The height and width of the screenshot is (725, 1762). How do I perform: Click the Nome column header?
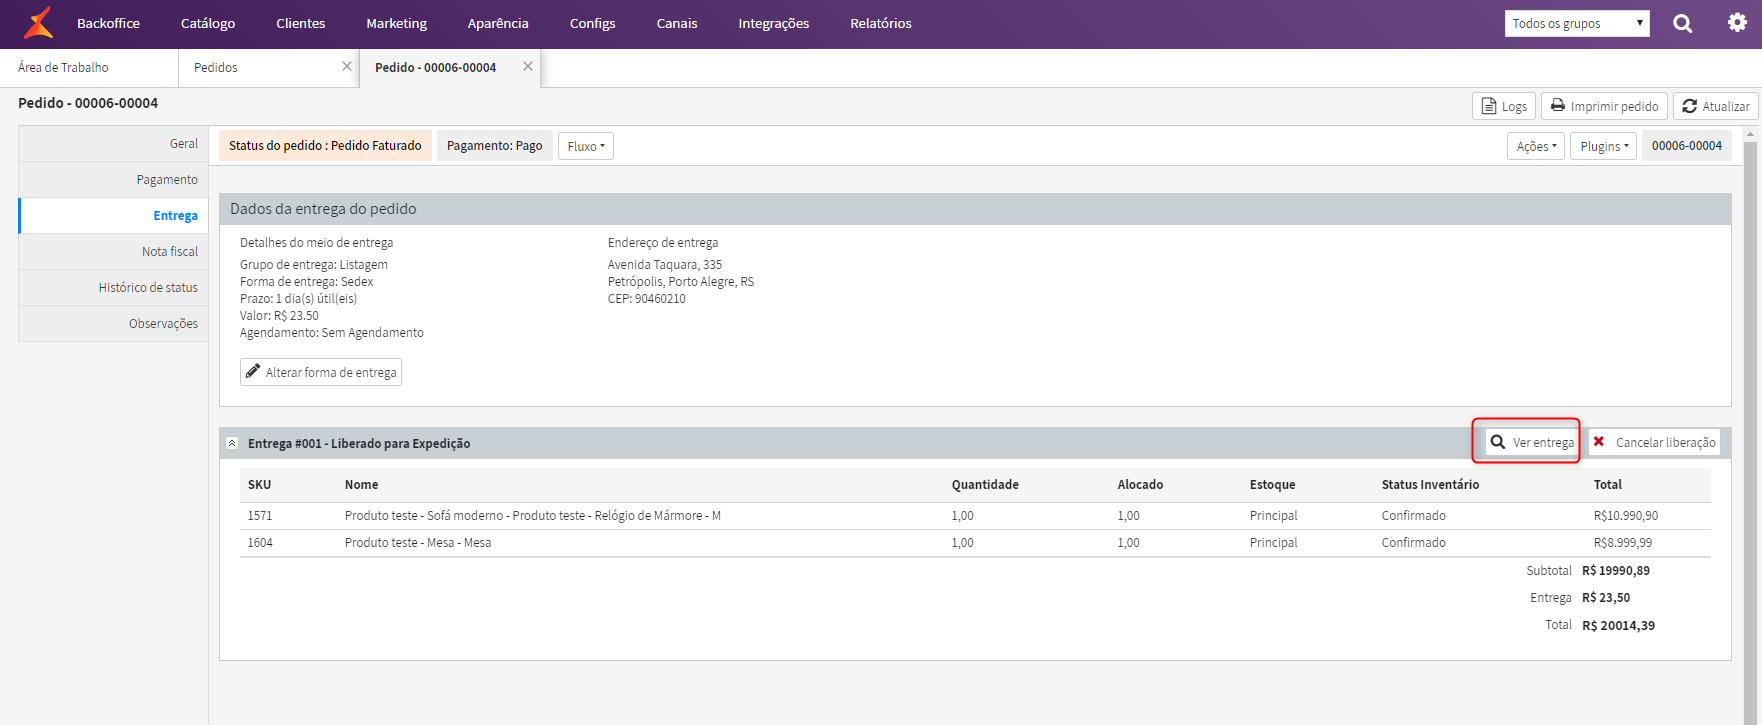pos(361,485)
